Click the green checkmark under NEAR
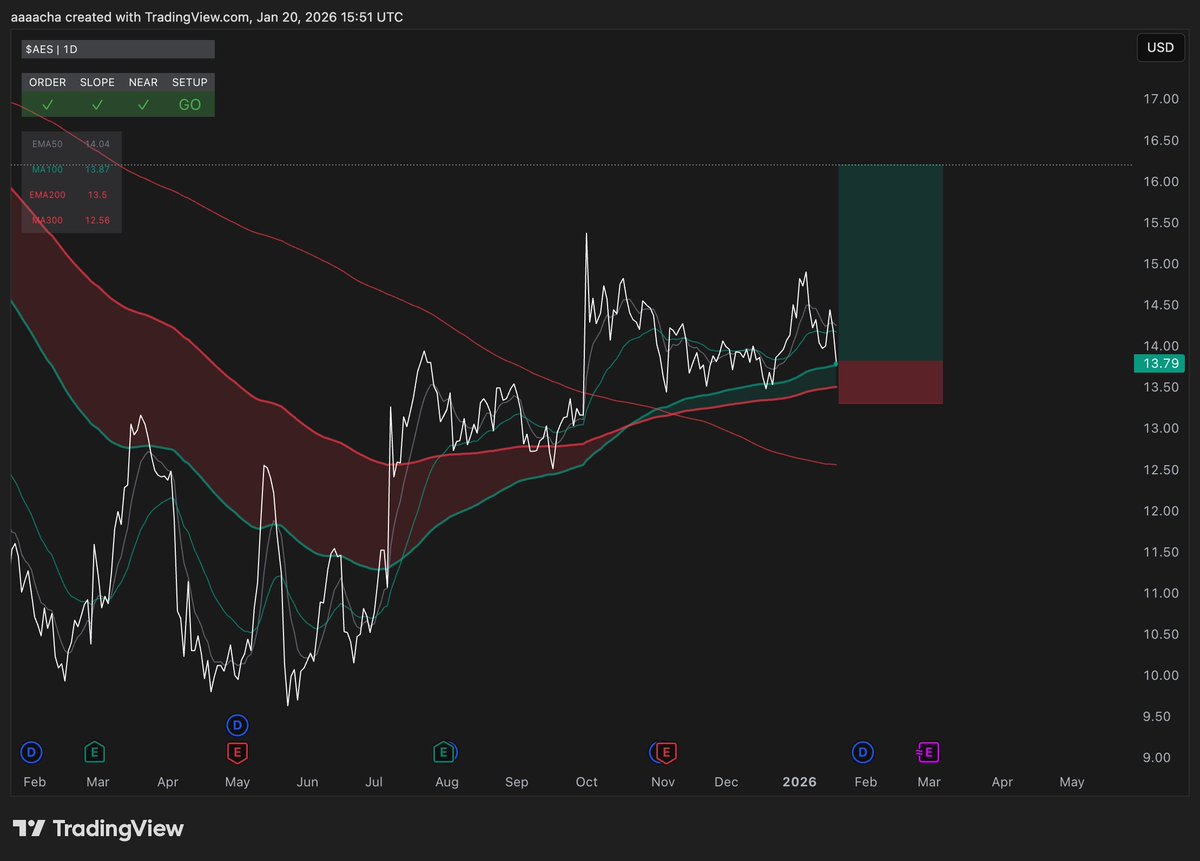1200x861 pixels. pos(143,104)
